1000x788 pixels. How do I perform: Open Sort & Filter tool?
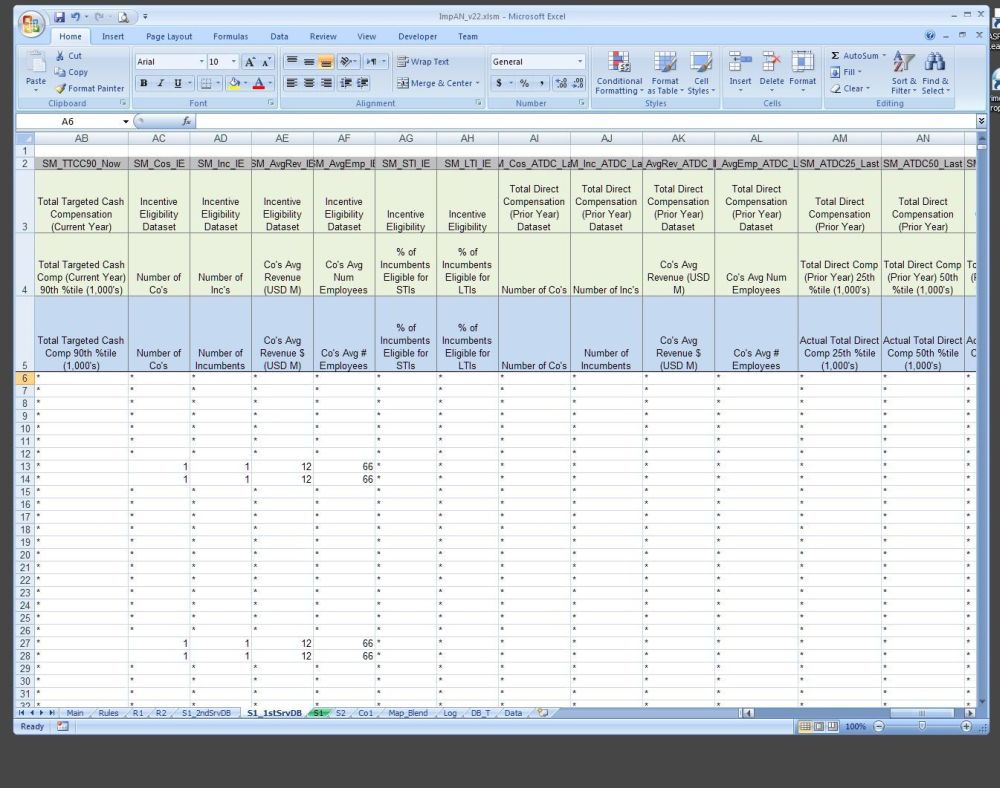903,63
